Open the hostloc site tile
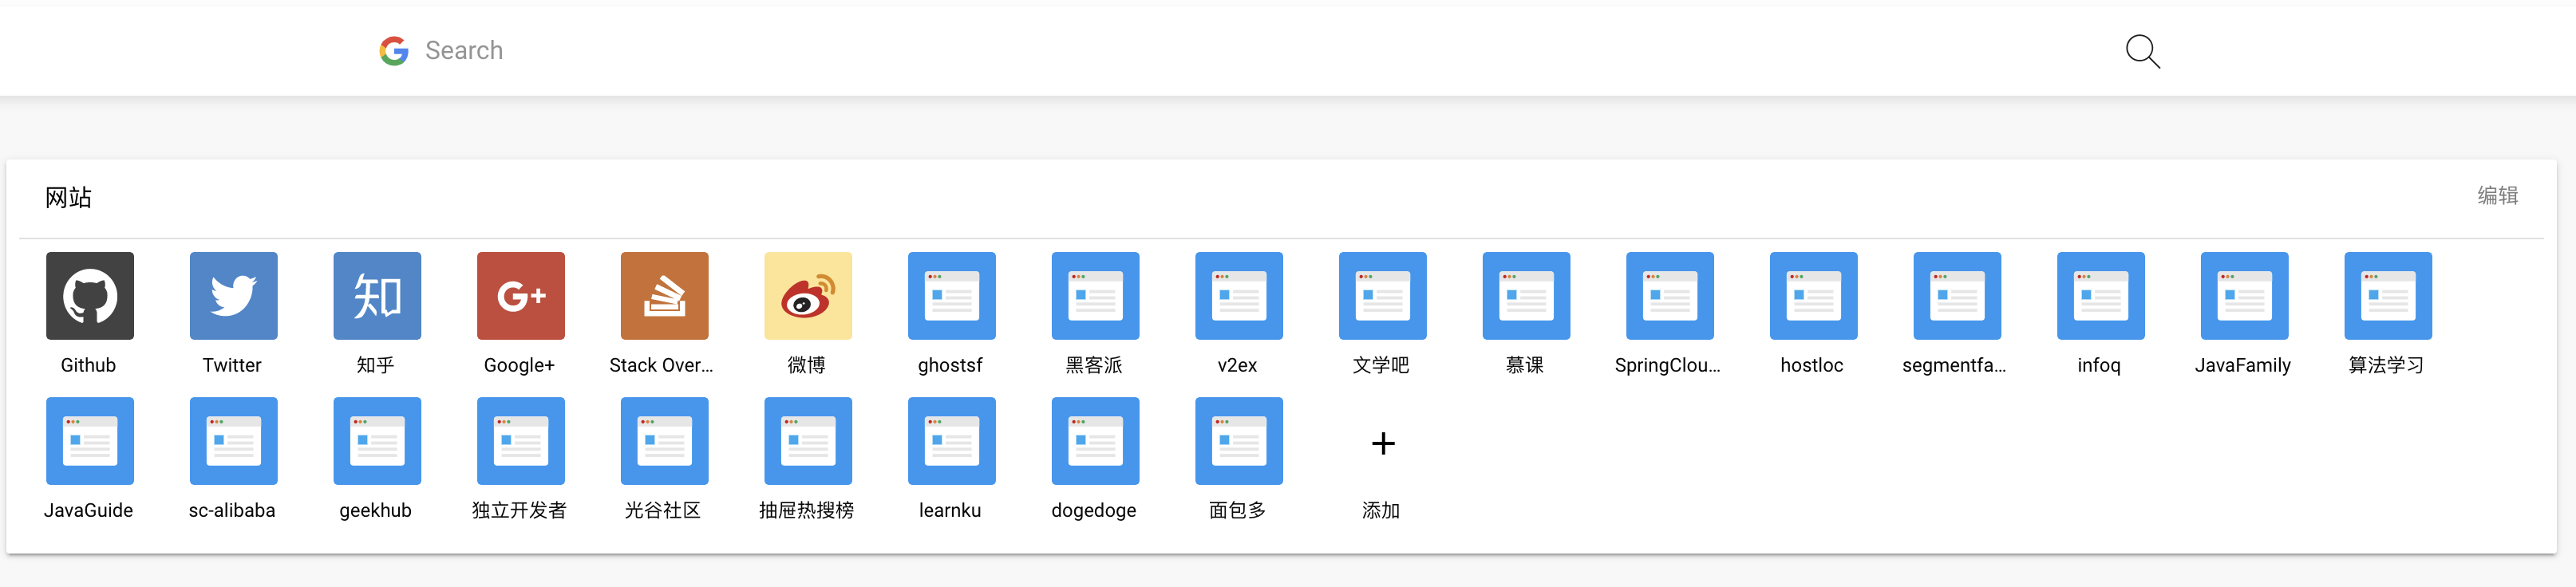Screen dimensions: 2576x587 pos(1814,296)
